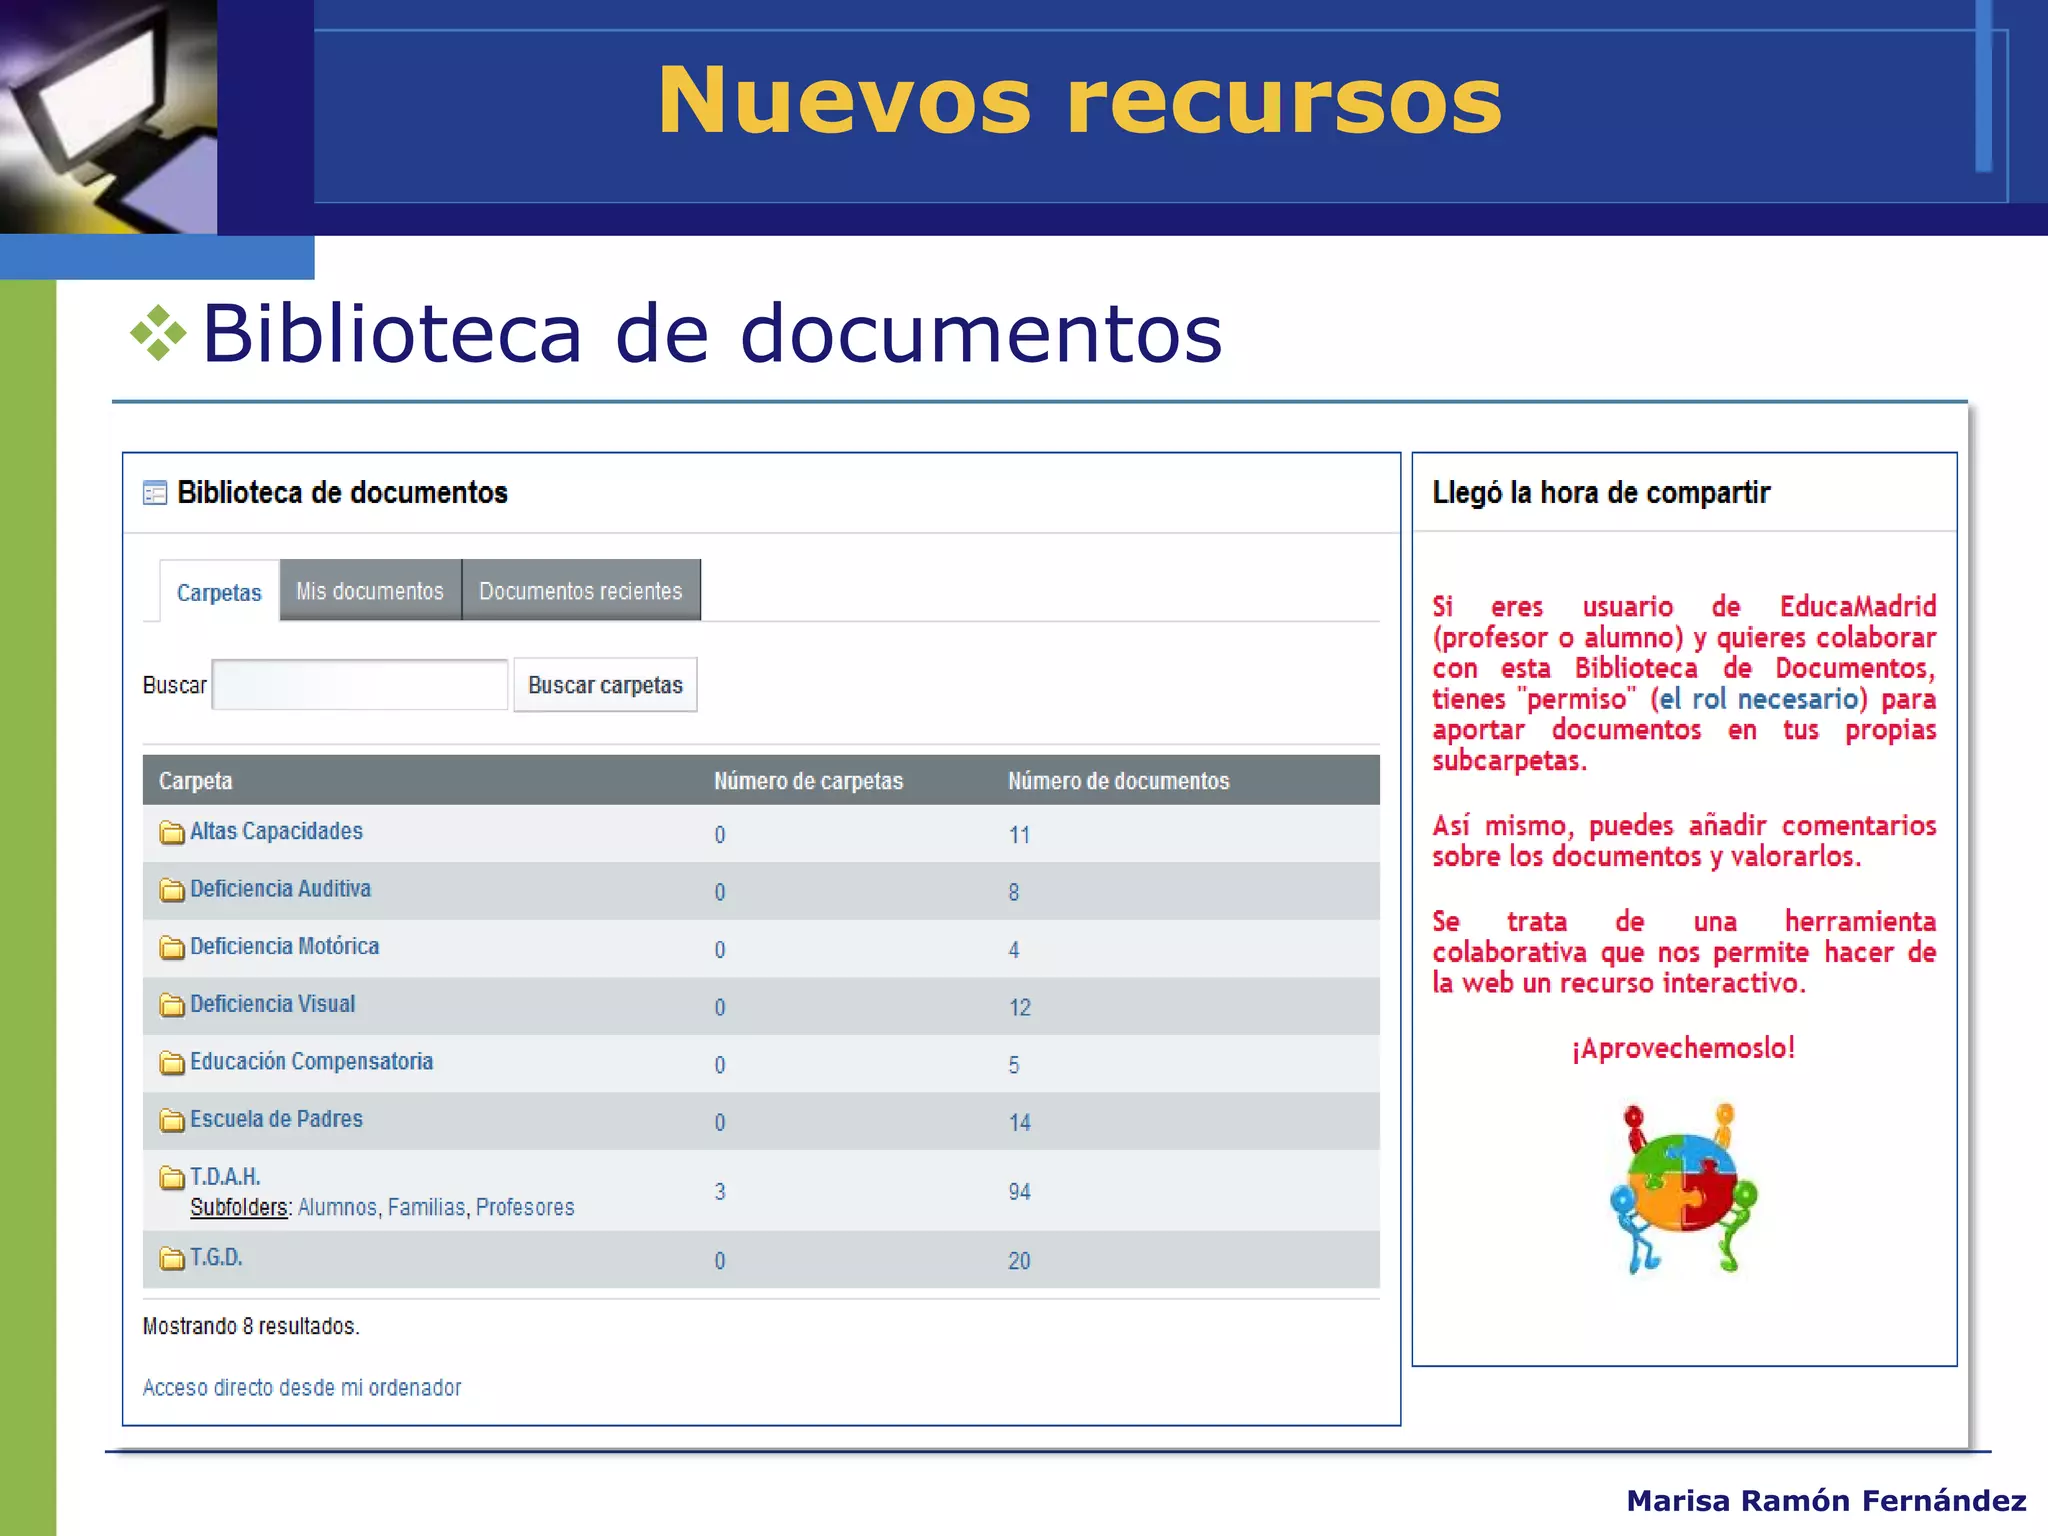
Task: Open the Deficiencia Visual folder link
Action: tap(272, 1003)
